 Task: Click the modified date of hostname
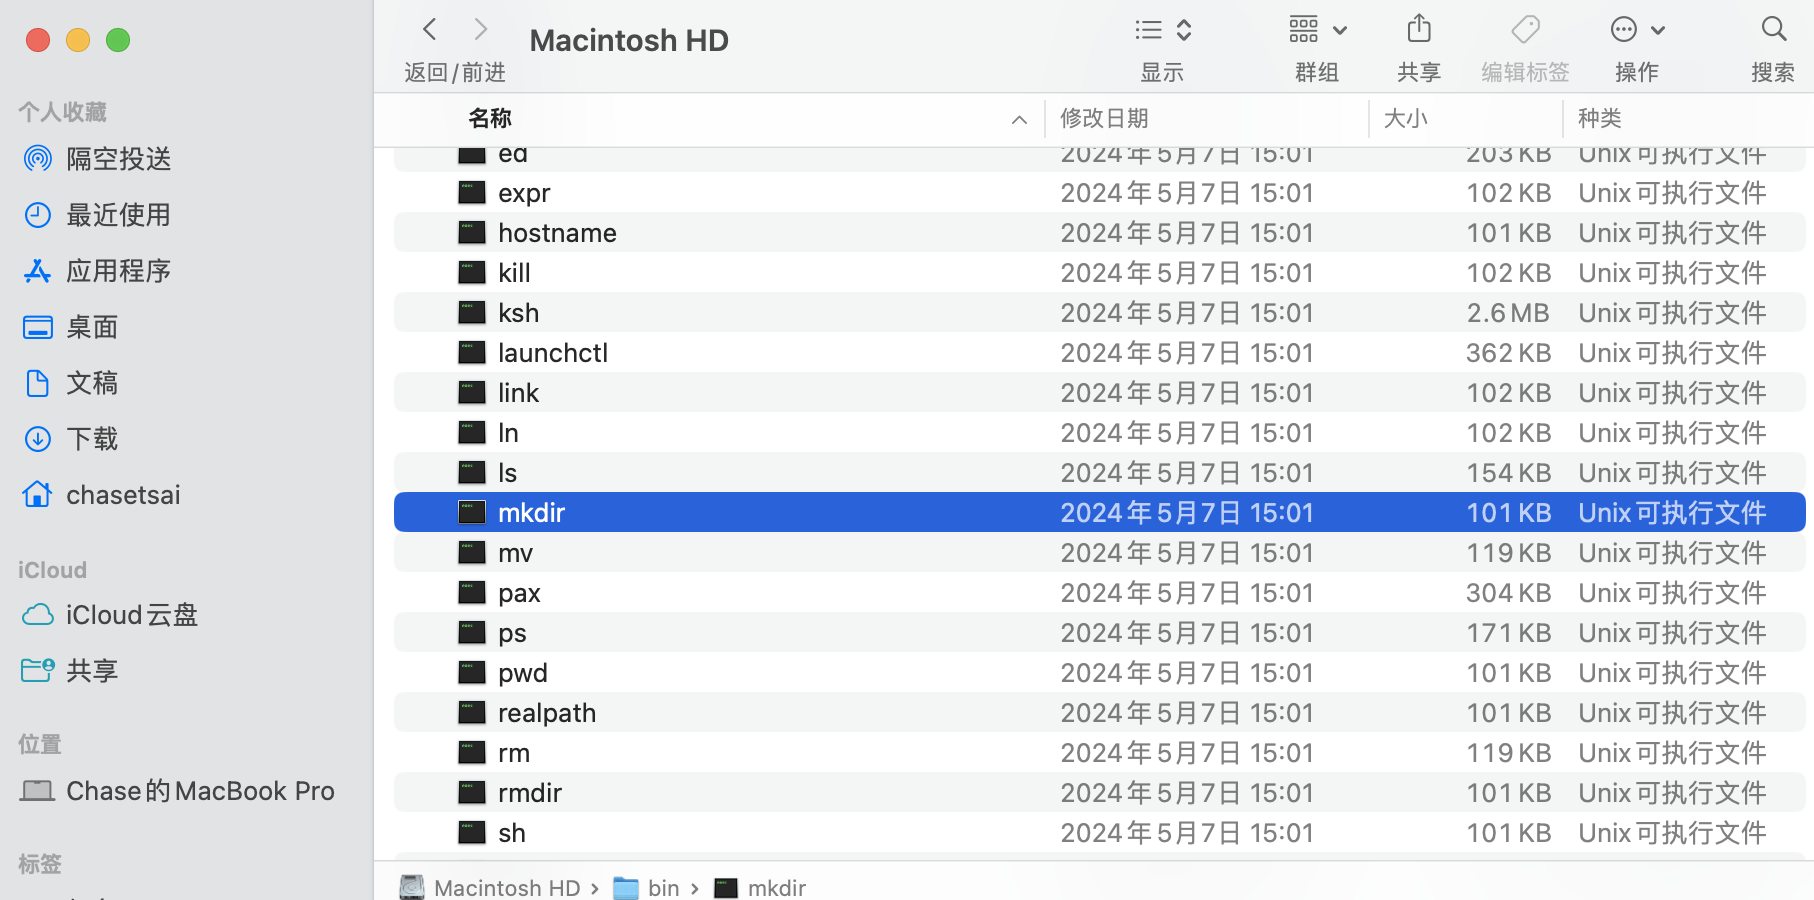(1186, 233)
